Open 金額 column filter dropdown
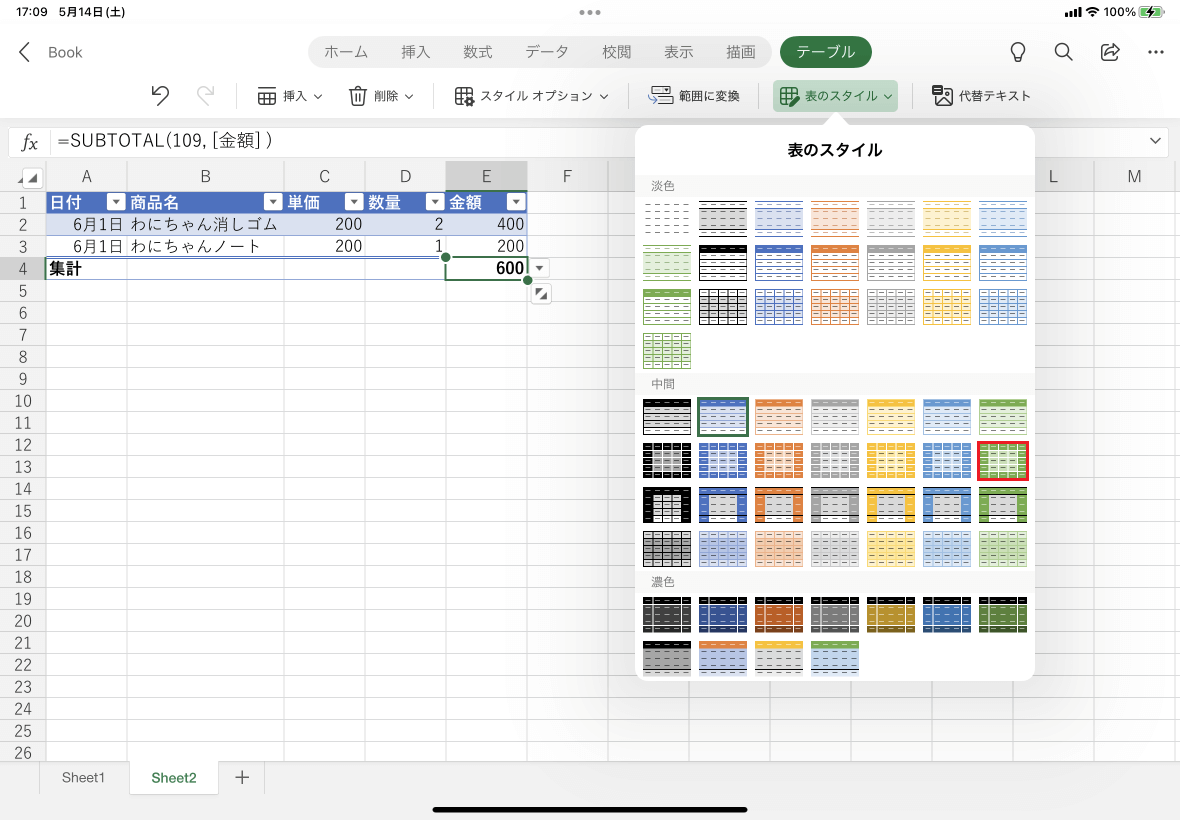Screen dimensions: 1180x820 [515, 202]
